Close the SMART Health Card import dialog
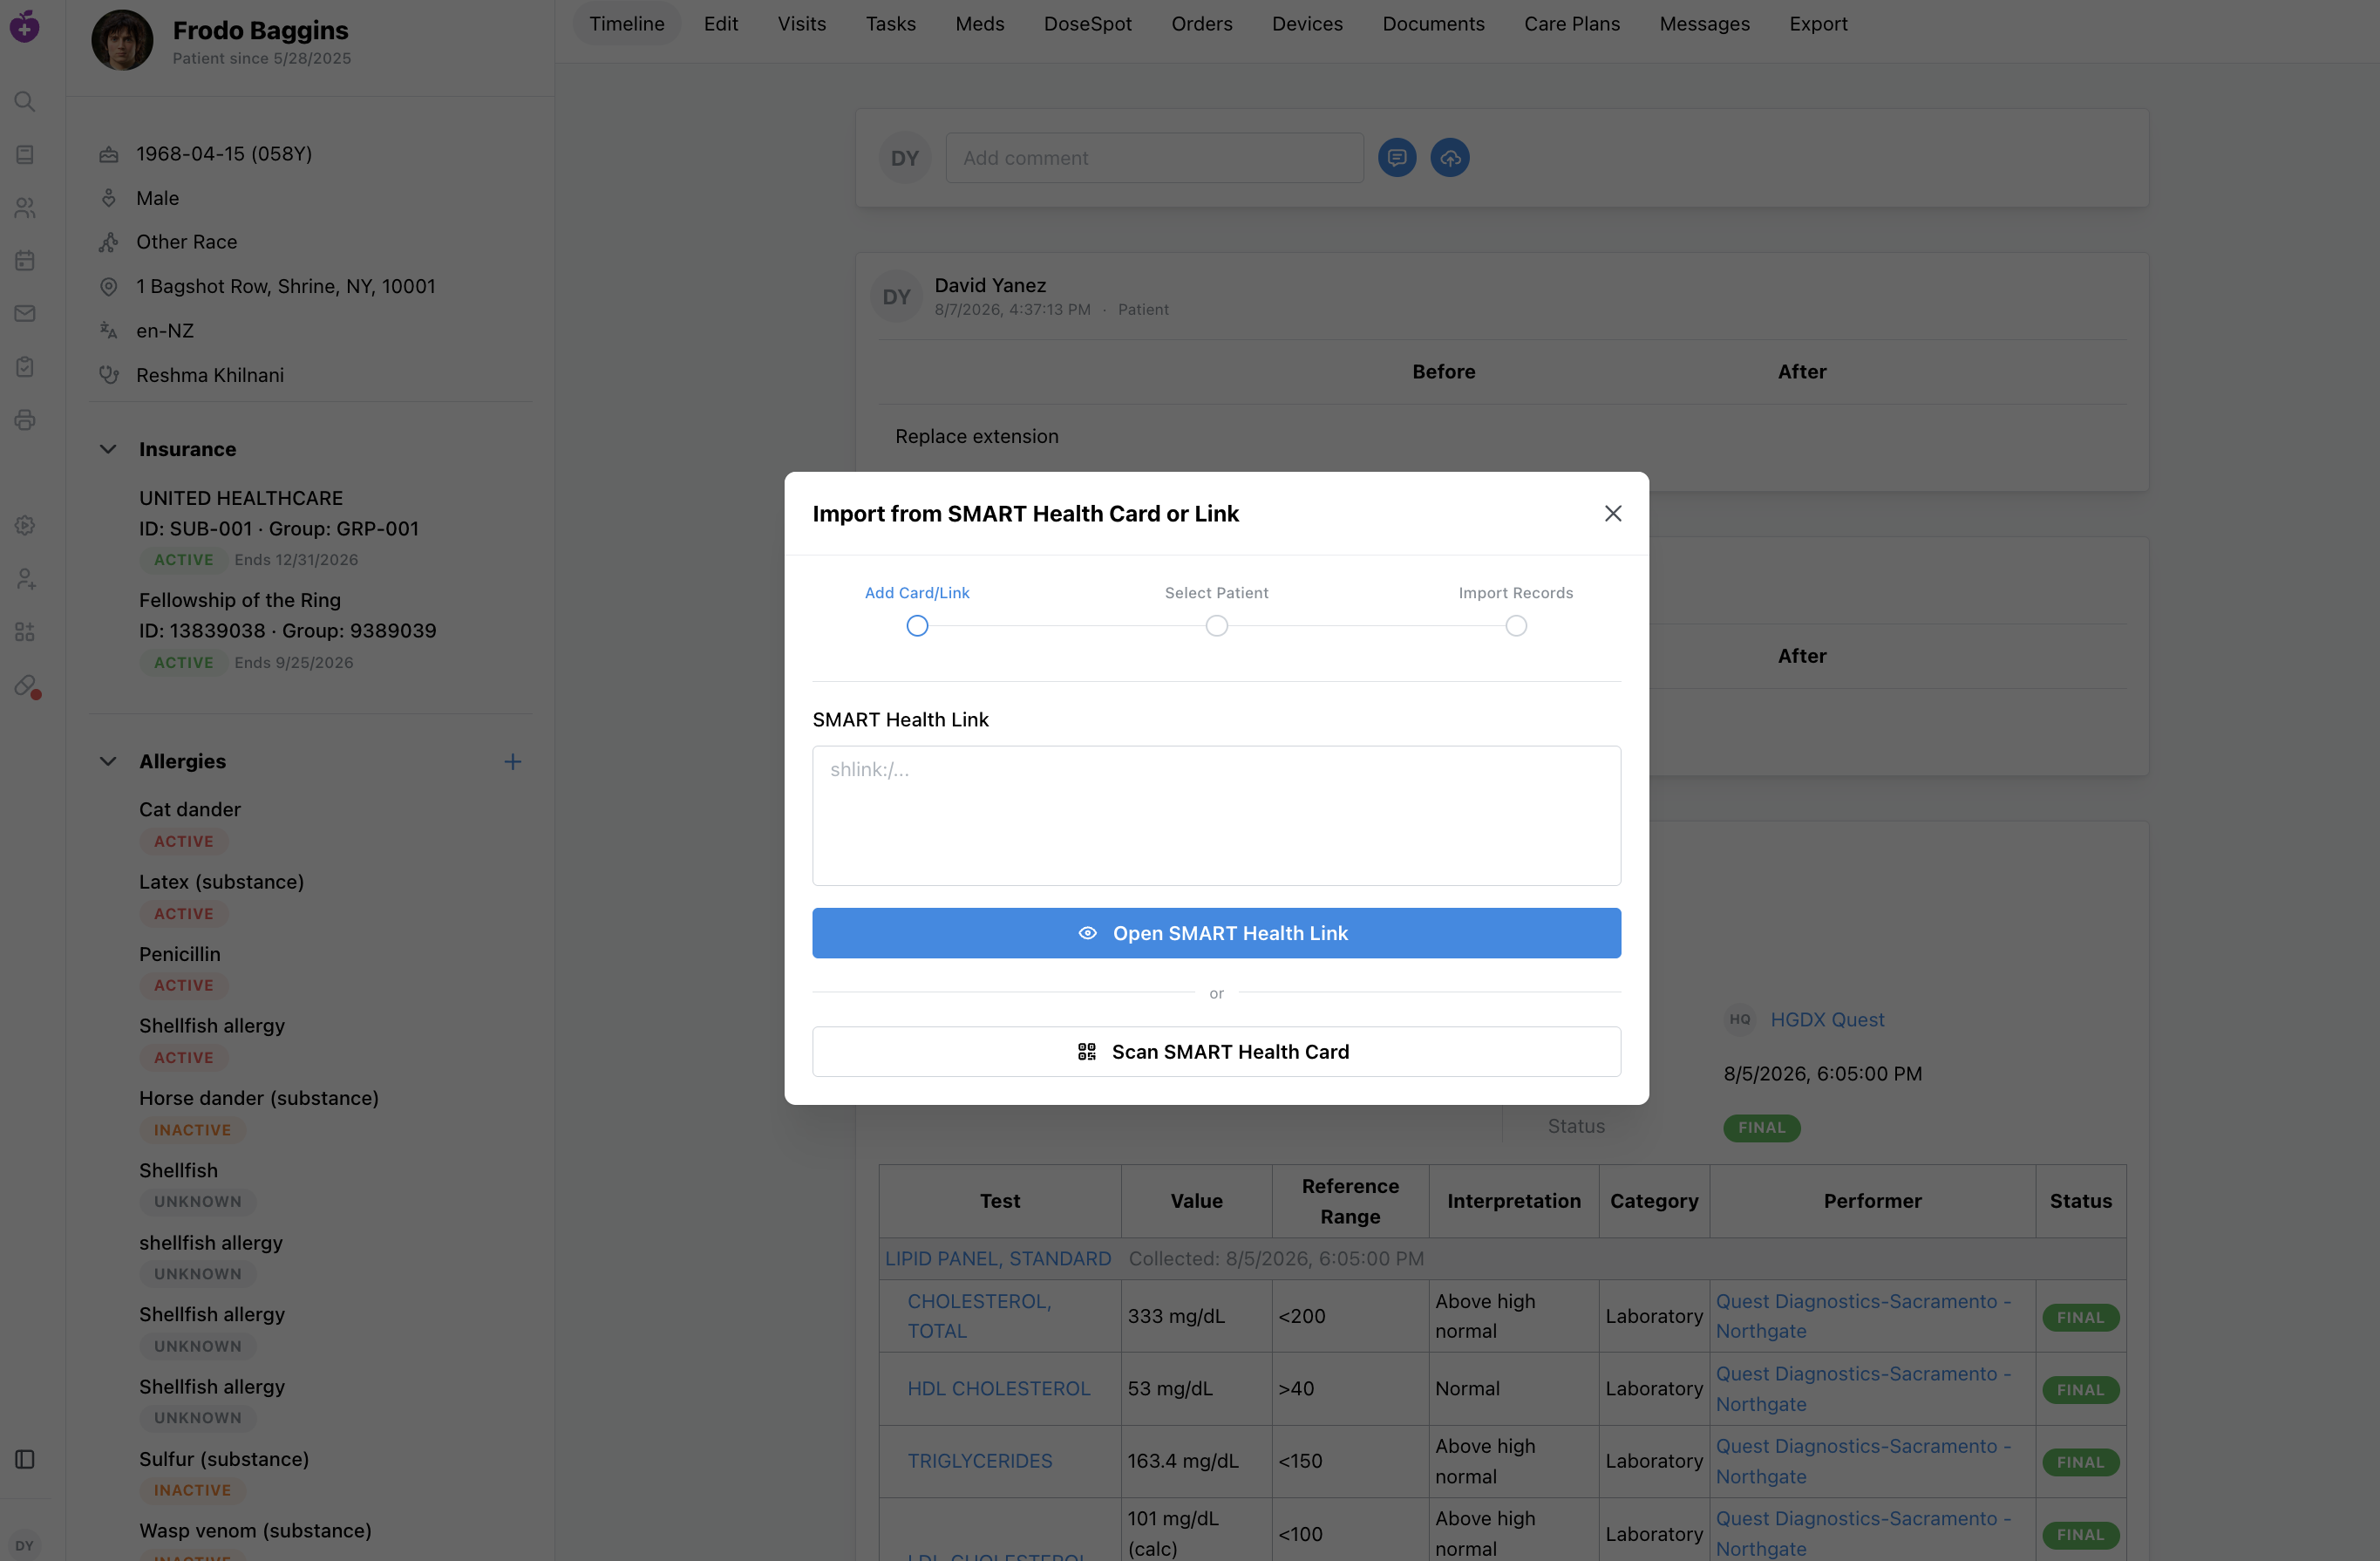This screenshot has width=2380, height=1561. click(1612, 513)
